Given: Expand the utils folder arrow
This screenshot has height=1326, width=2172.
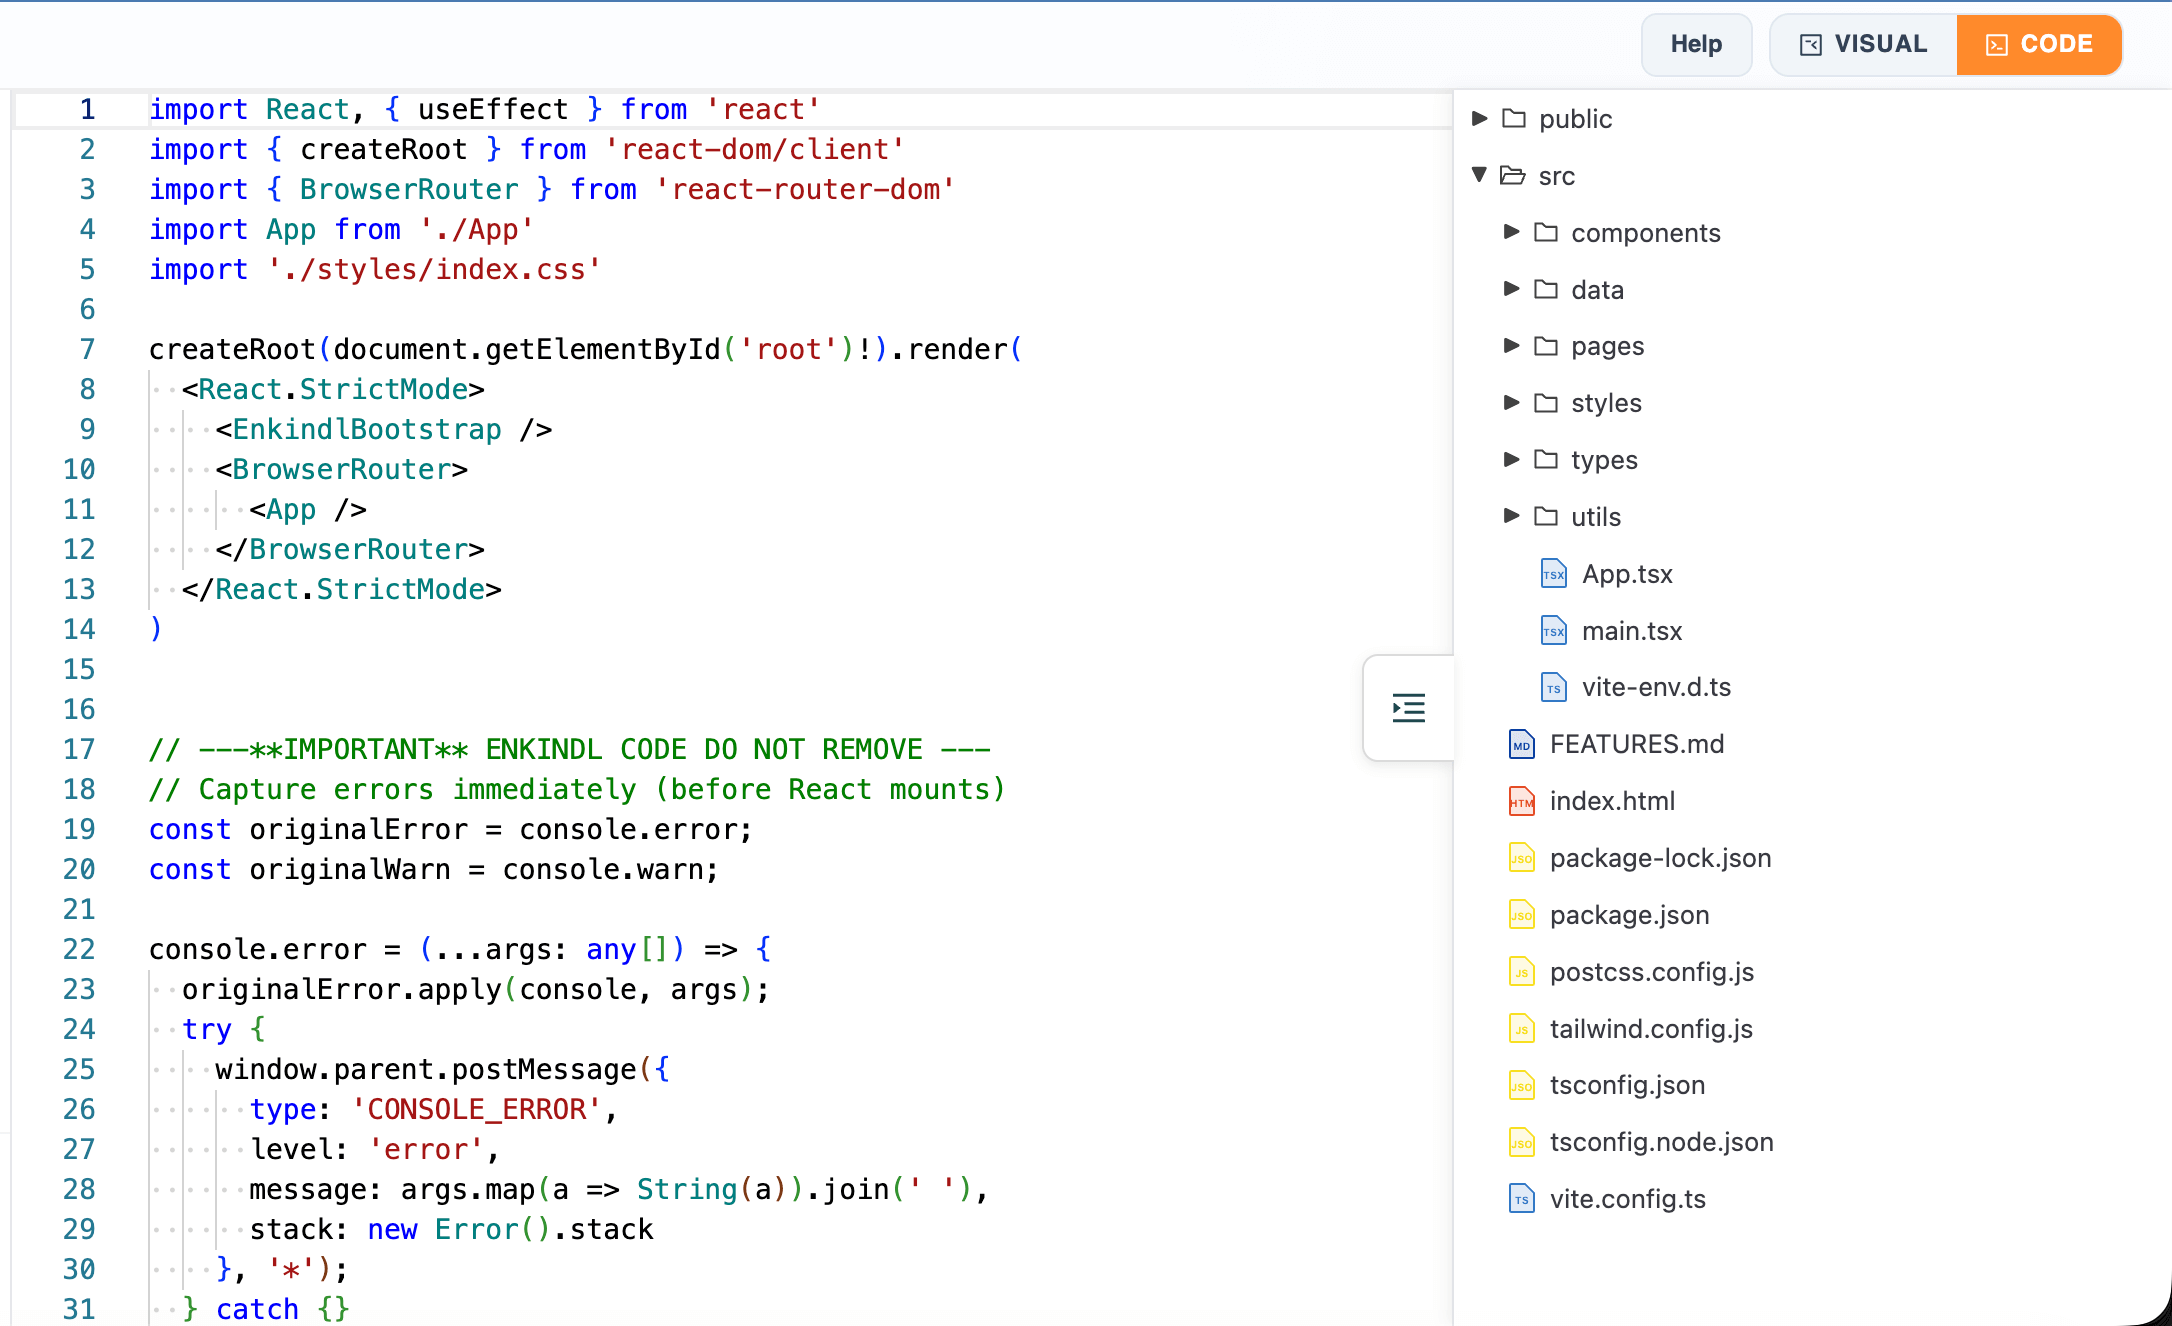Looking at the screenshot, I should click(1512, 516).
